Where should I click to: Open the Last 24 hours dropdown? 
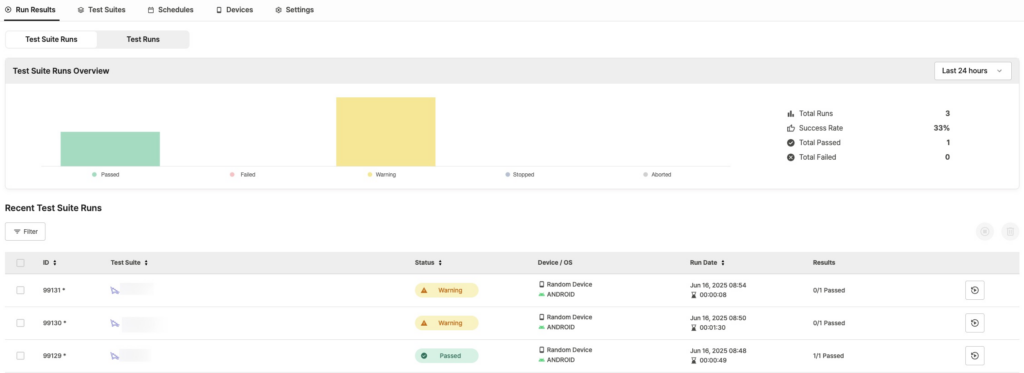(972, 71)
